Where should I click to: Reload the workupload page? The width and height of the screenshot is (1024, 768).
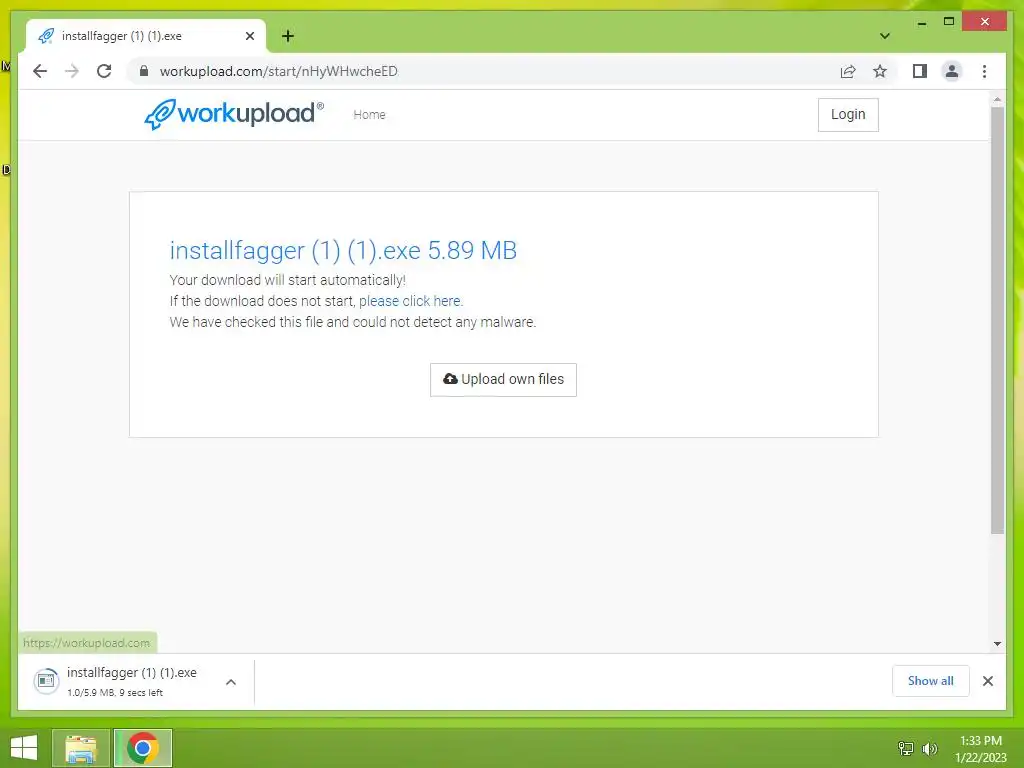point(104,71)
